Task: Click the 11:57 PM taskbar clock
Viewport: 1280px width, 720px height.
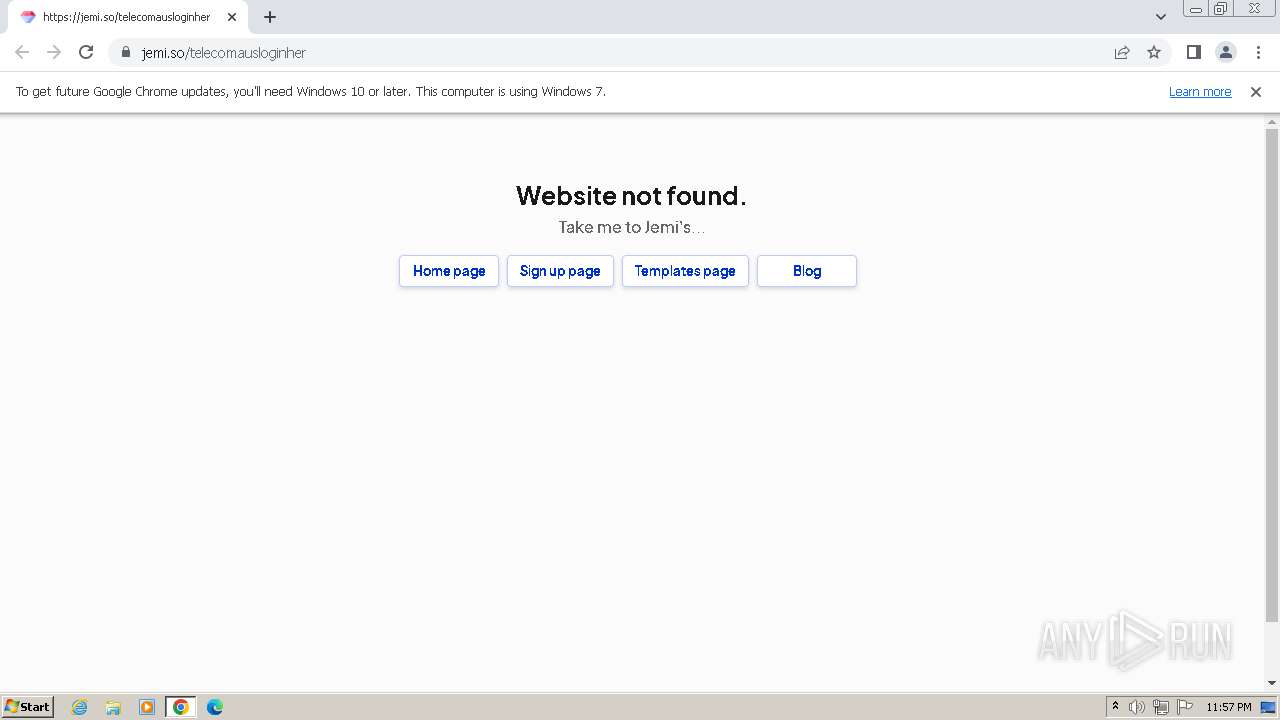Action: (1229, 707)
